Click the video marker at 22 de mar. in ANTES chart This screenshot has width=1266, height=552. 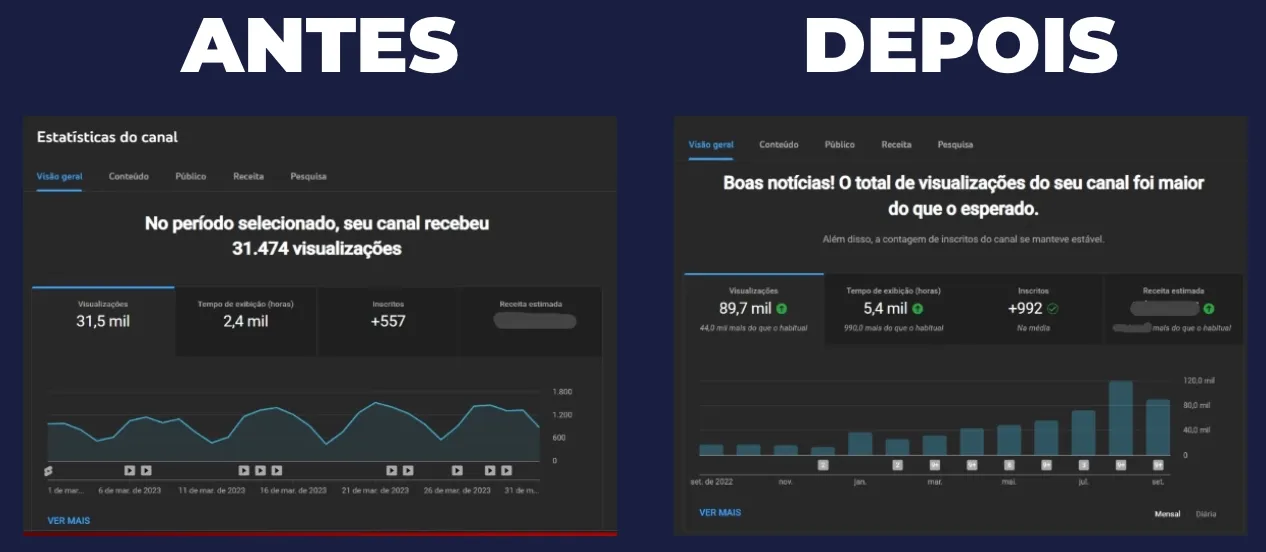[x=391, y=470]
